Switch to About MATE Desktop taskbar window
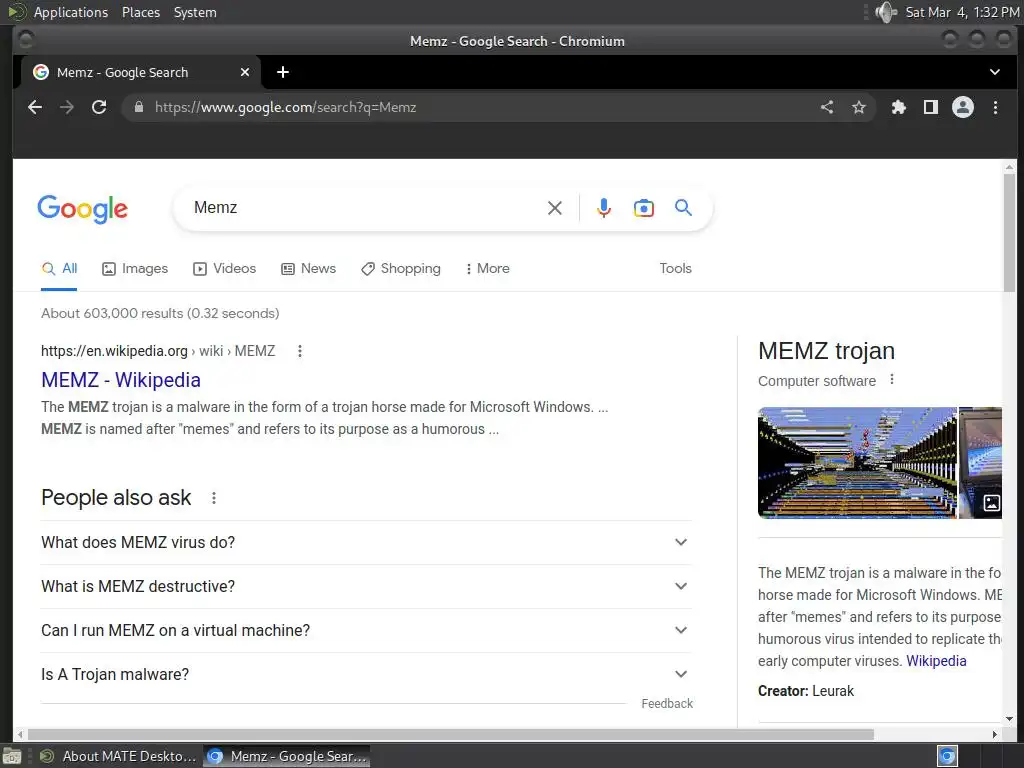The height and width of the screenshot is (768, 1024). click(x=118, y=756)
